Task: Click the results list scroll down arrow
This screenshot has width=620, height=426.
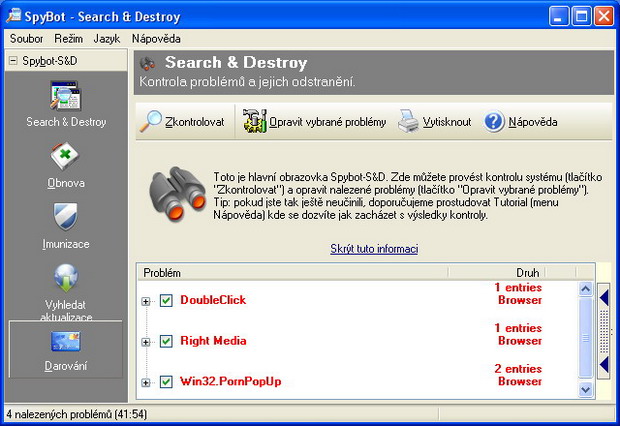Action: tap(586, 390)
